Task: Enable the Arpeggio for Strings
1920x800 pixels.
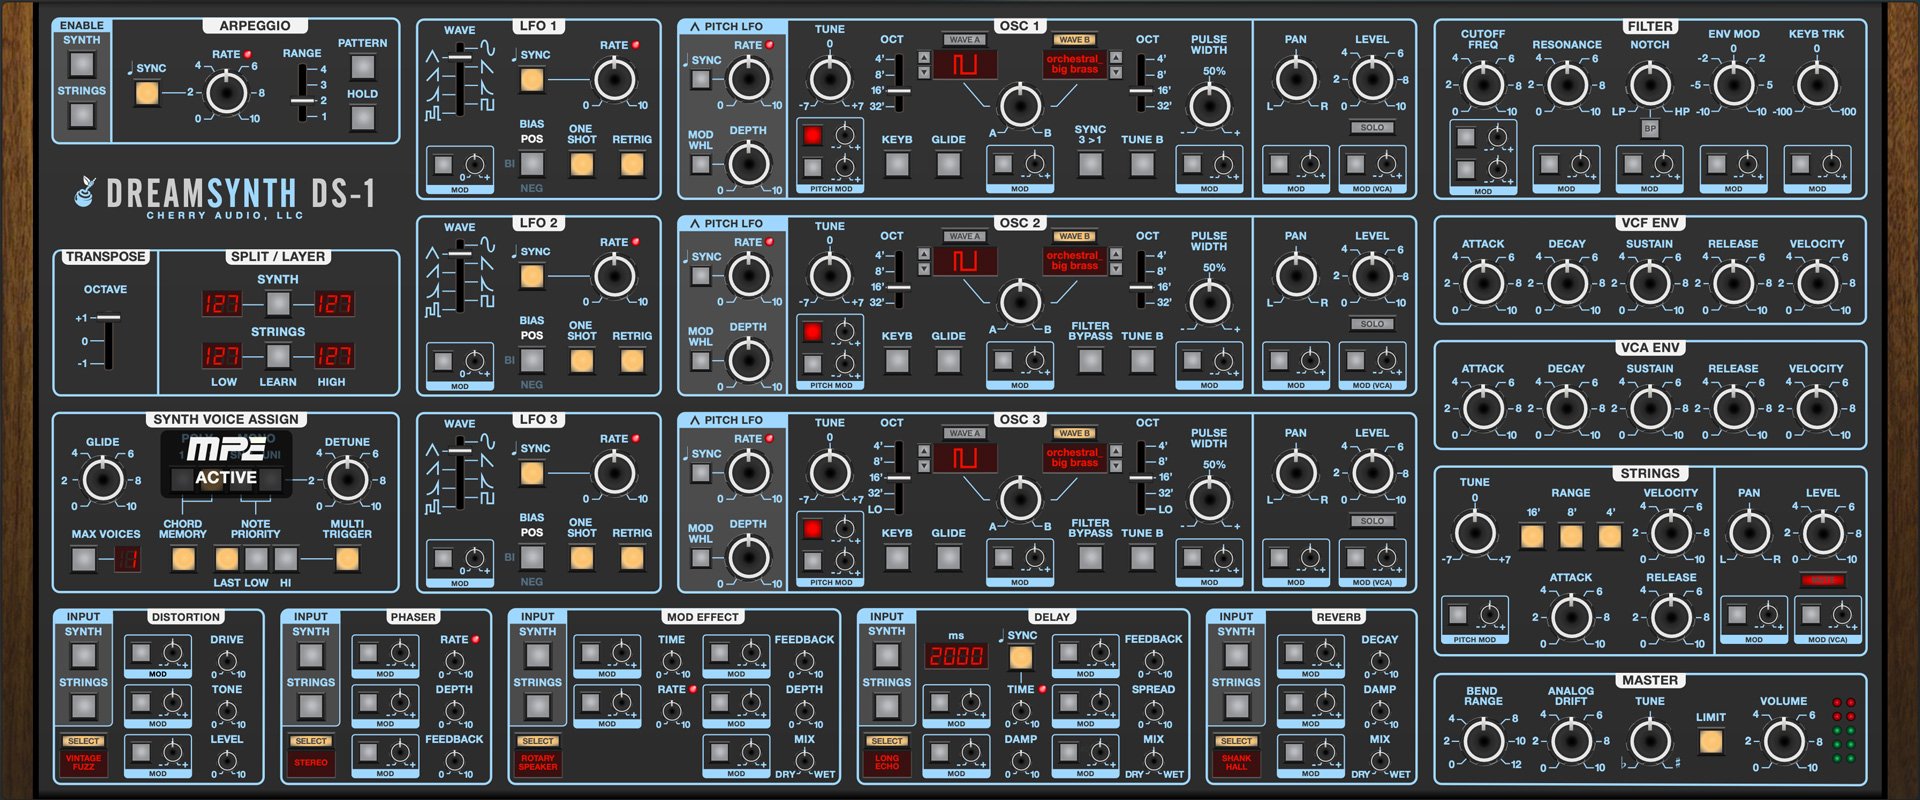Action: (81, 115)
